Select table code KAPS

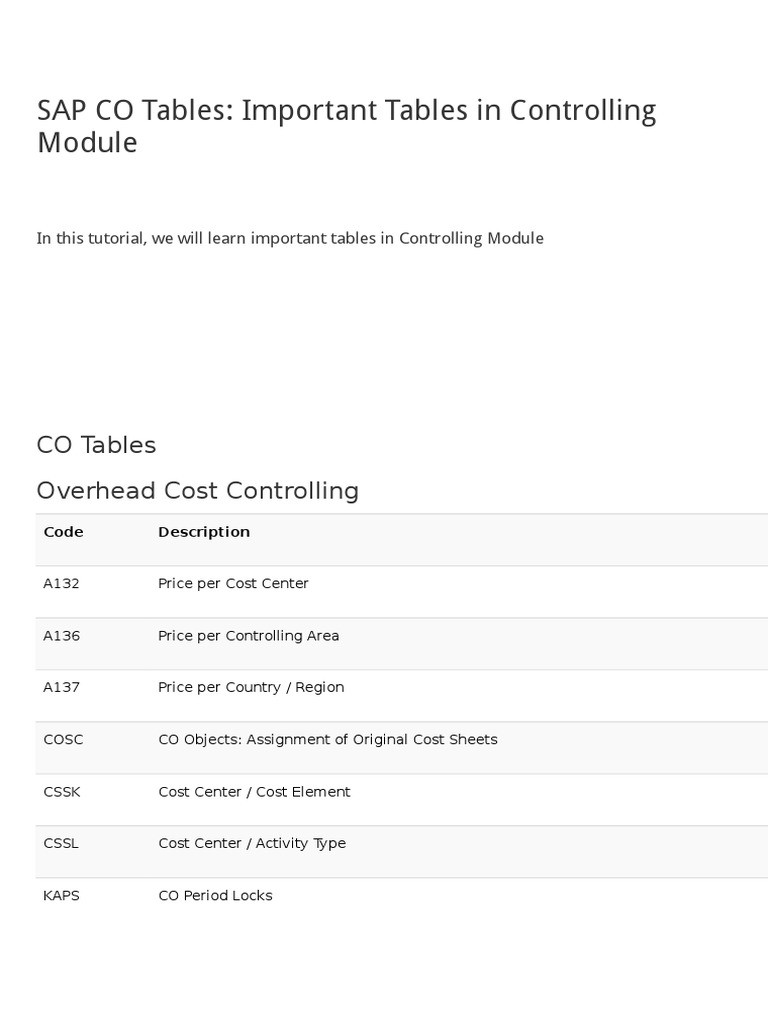click(x=61, y=896)
